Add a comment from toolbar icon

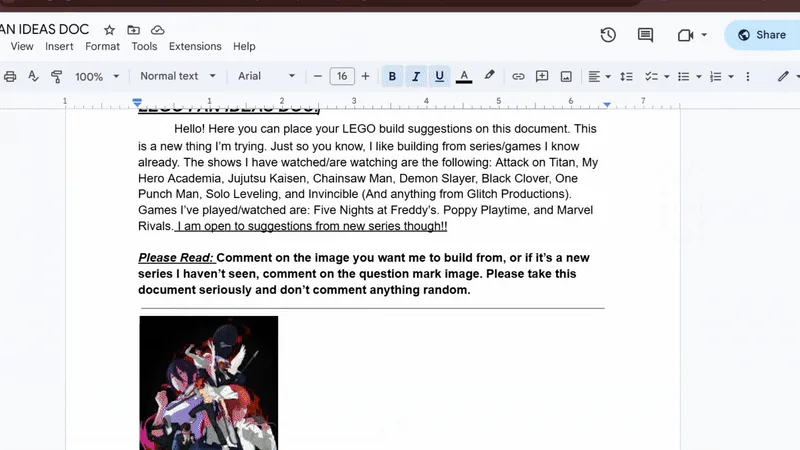pos(542,77)
